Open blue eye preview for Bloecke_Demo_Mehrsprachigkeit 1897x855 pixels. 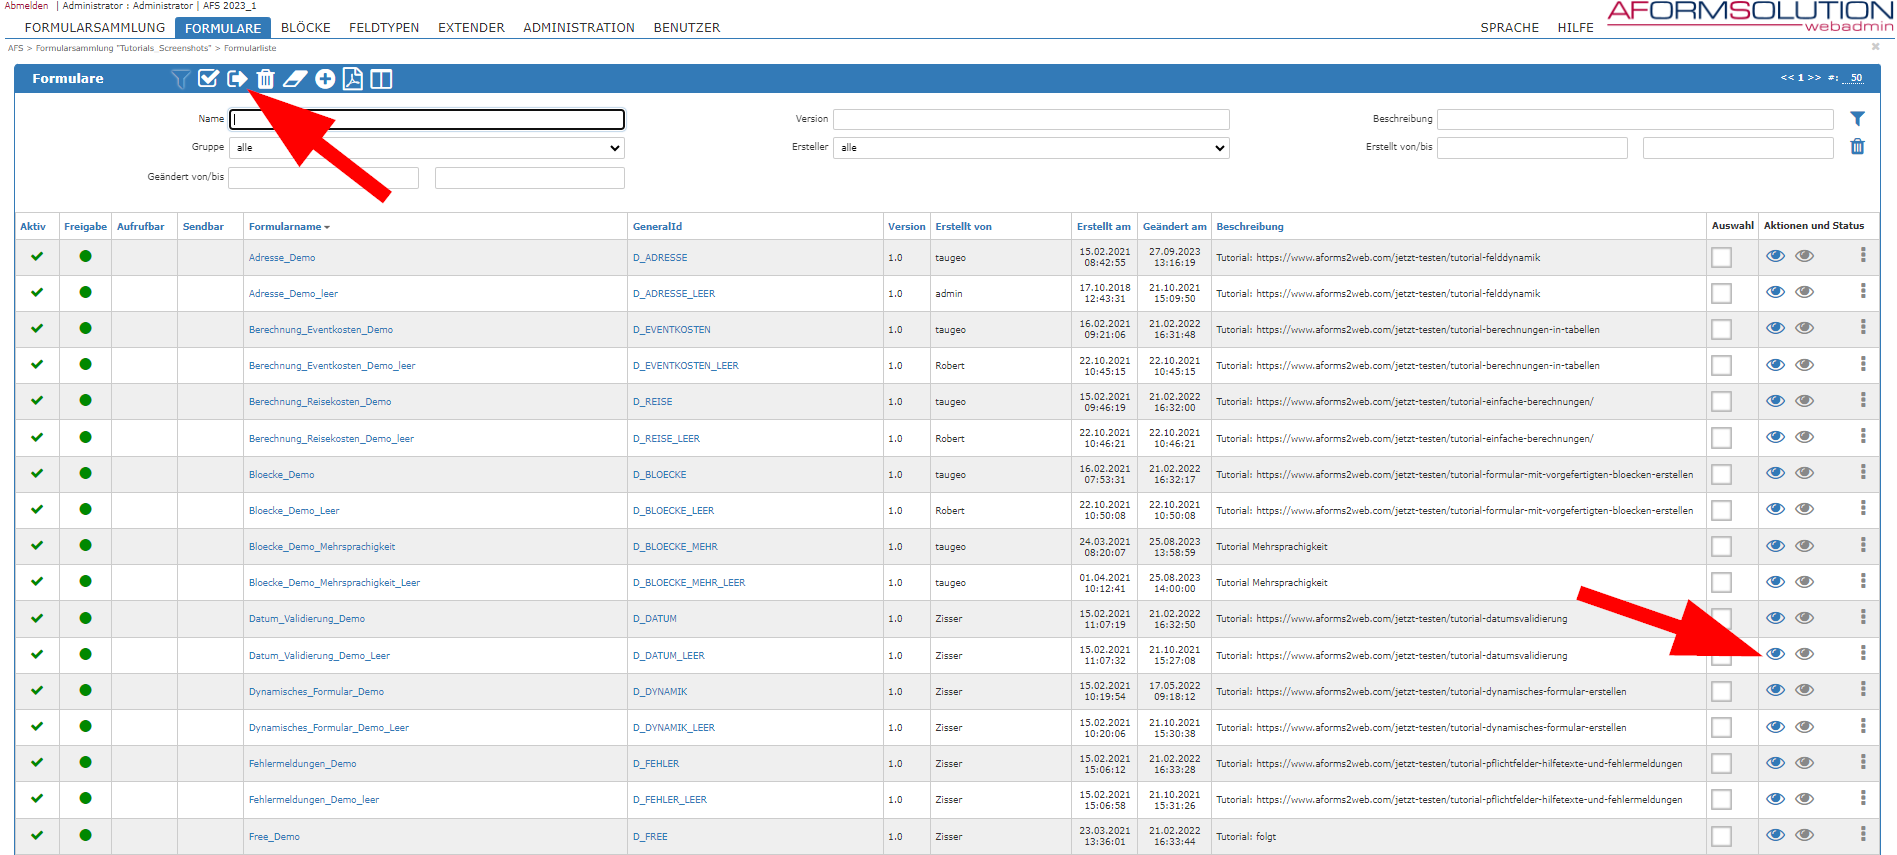(1775, 545)
